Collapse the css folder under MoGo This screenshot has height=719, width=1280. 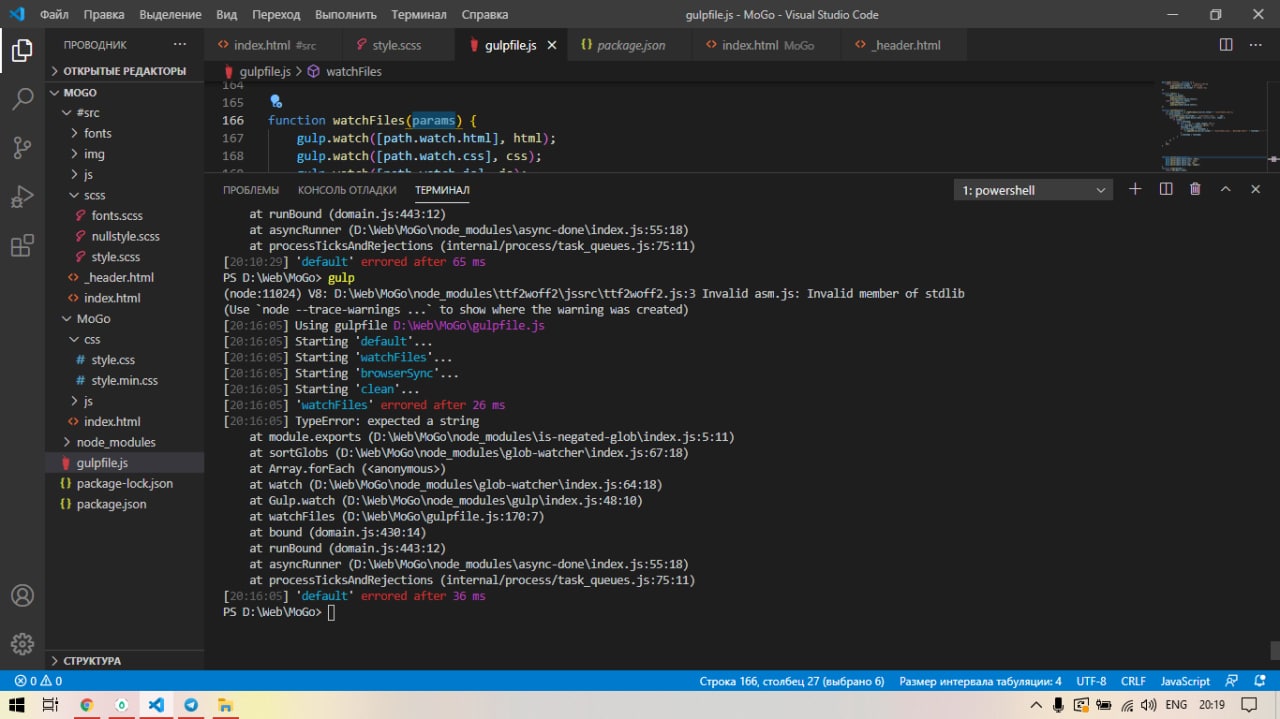click(x=125, y=339)
